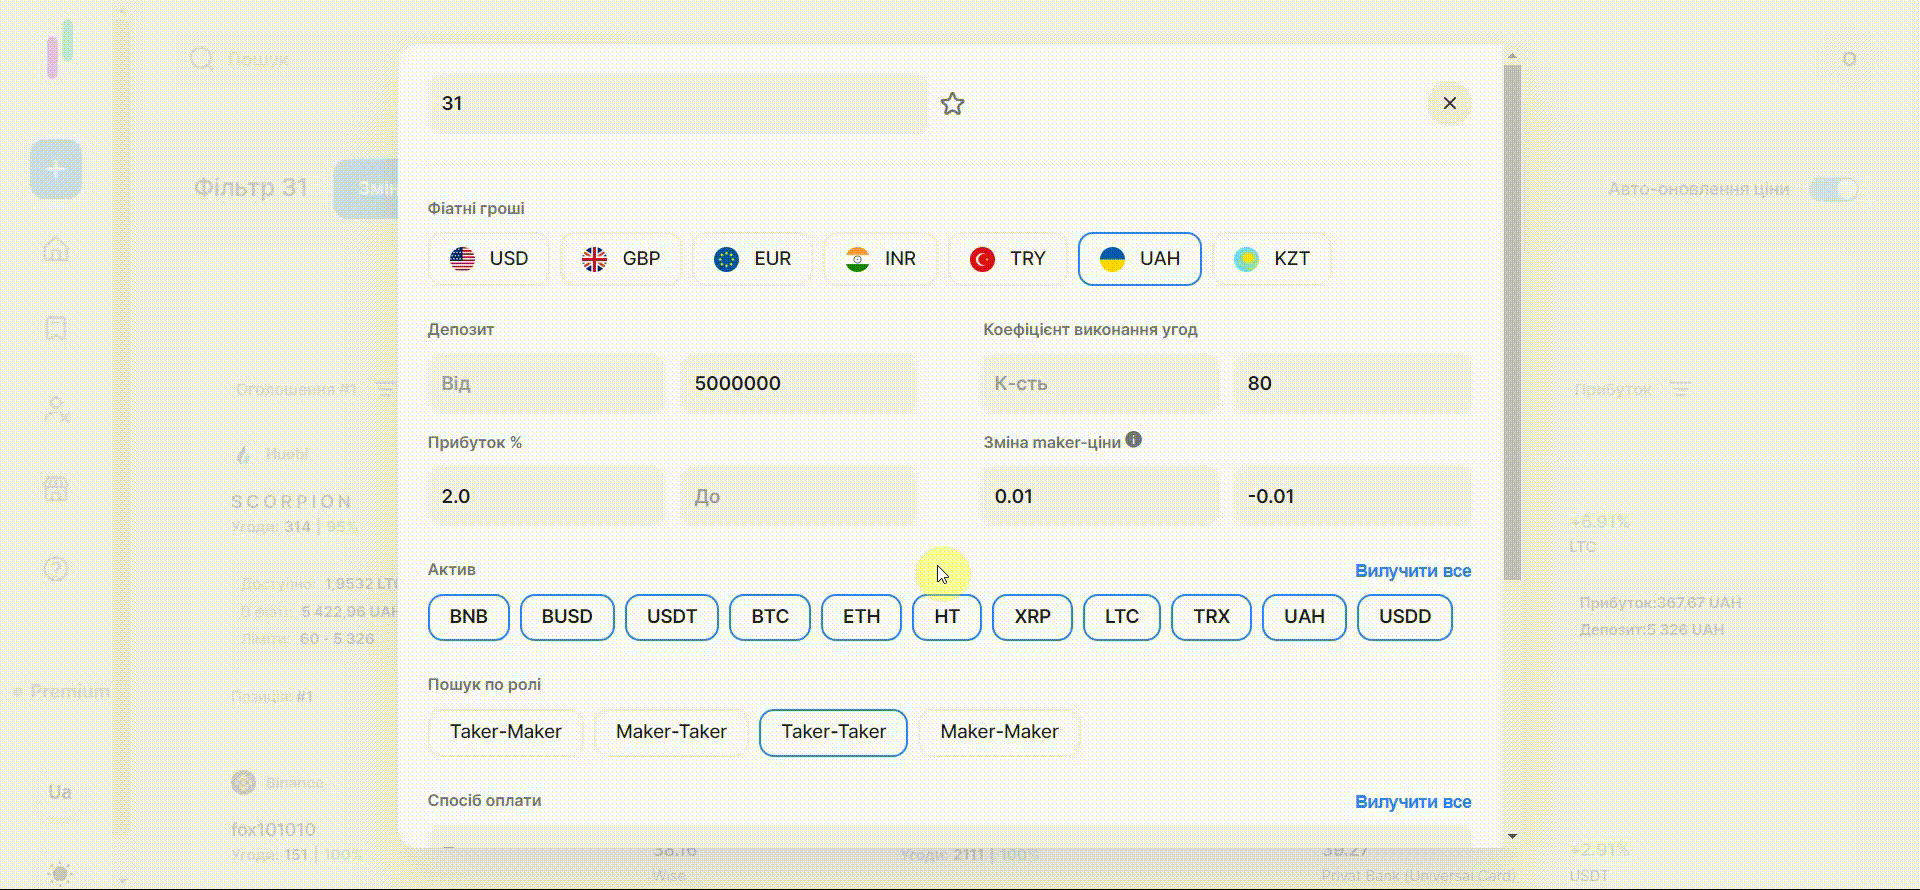Viewport: 1920px width, 890px height.
Task: Click Вилучити все link for Актив
Action: 1412,571
